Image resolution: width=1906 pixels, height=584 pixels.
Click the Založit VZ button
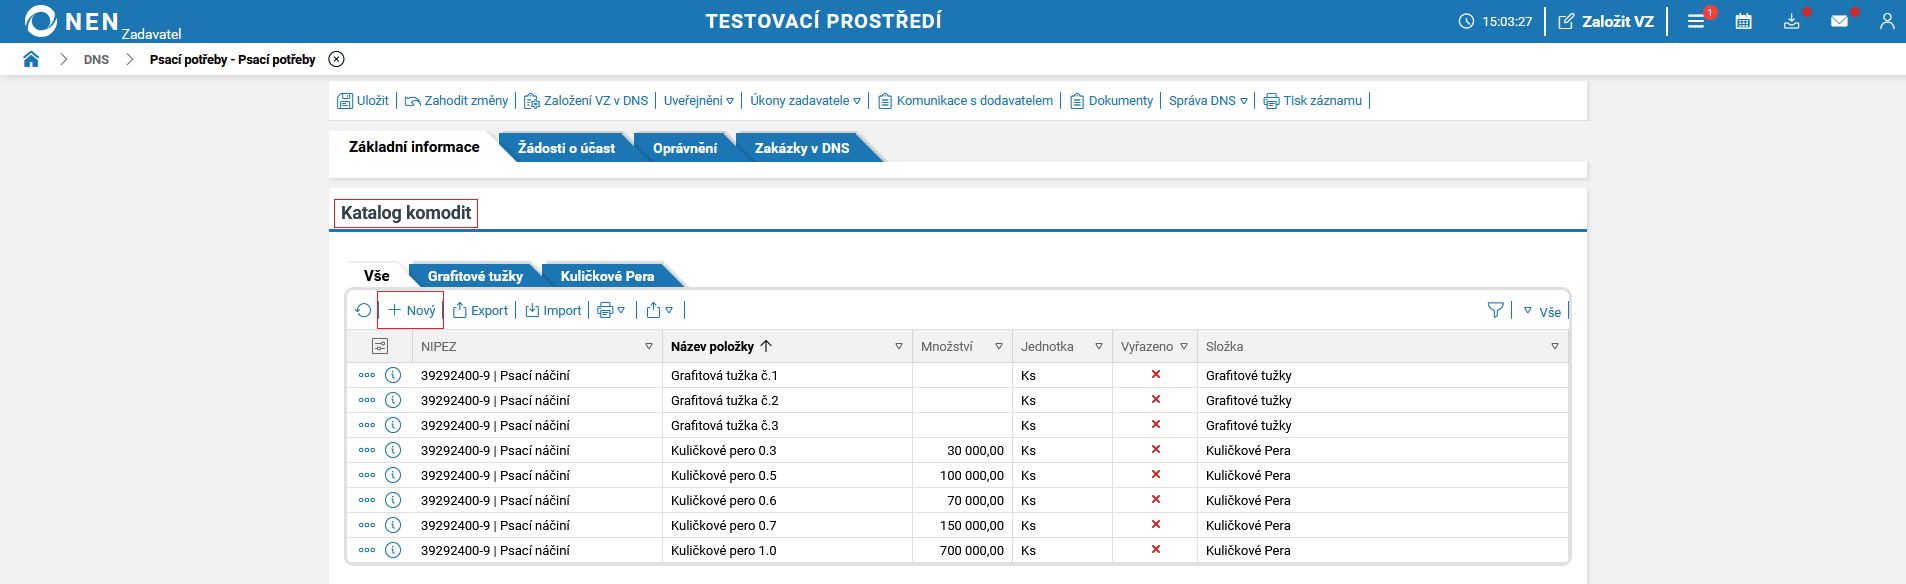(x=1606, y=21)
